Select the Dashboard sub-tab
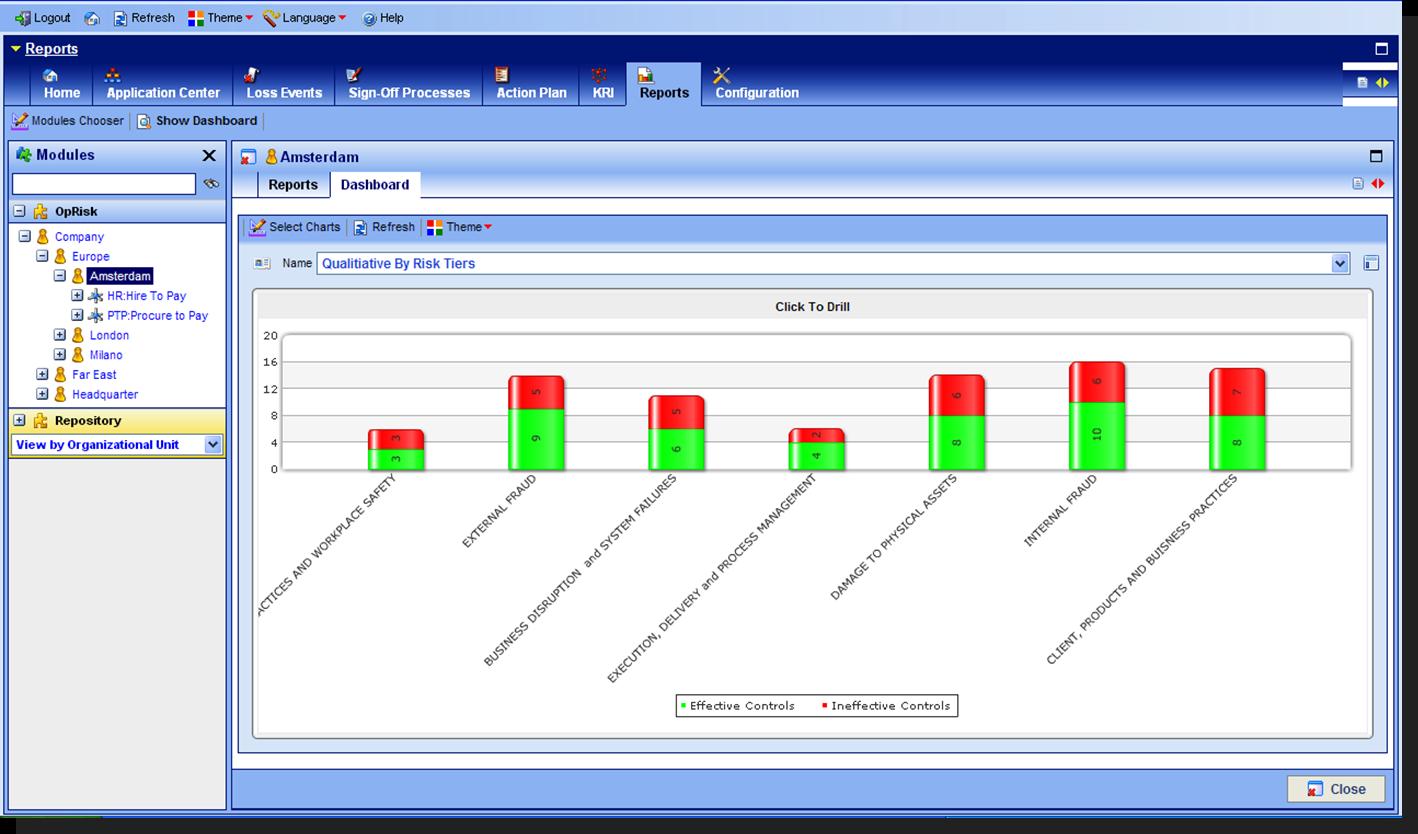1418x834 pixels. point(375,185)
